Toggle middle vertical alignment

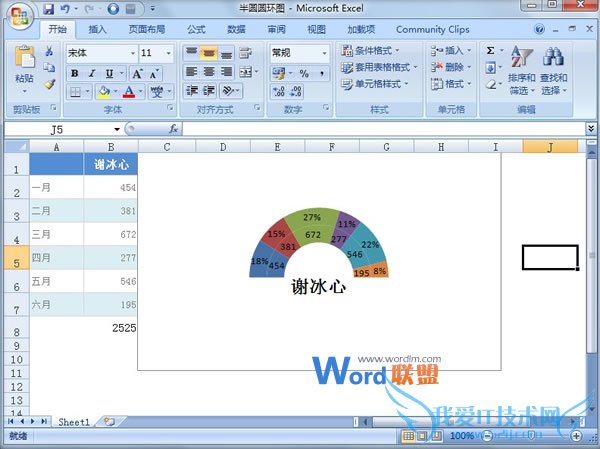click(209, 53)
